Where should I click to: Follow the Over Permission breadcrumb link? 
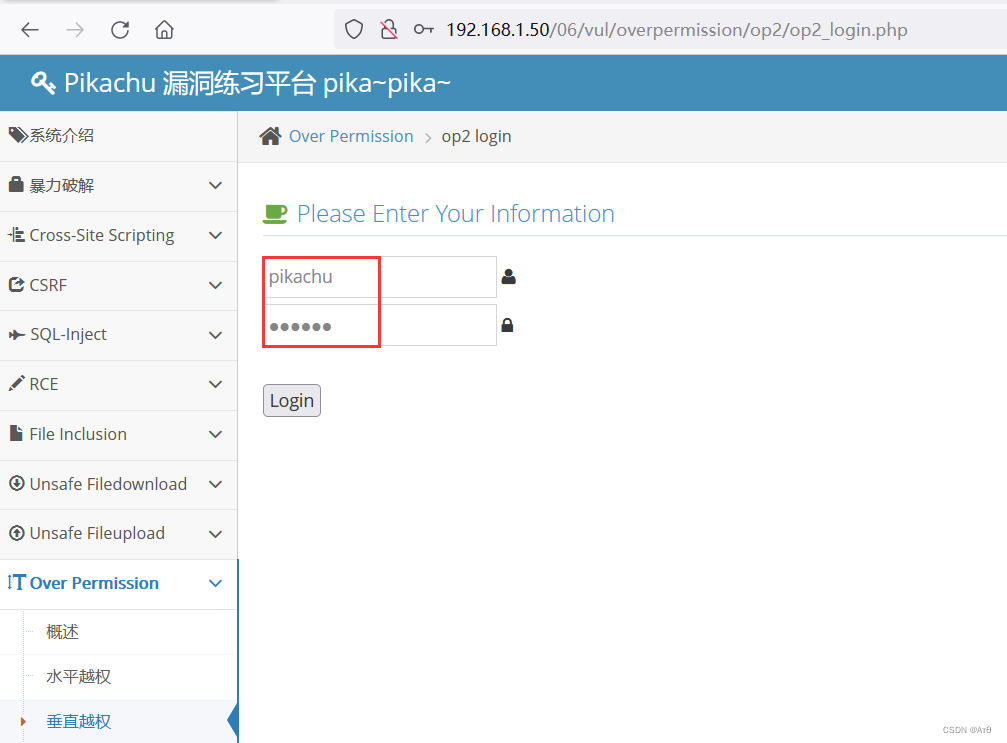coord(351,136)
